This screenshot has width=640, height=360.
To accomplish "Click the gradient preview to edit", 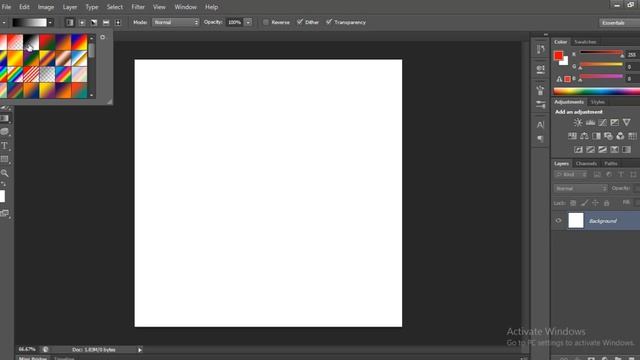I will pos(29,22).
